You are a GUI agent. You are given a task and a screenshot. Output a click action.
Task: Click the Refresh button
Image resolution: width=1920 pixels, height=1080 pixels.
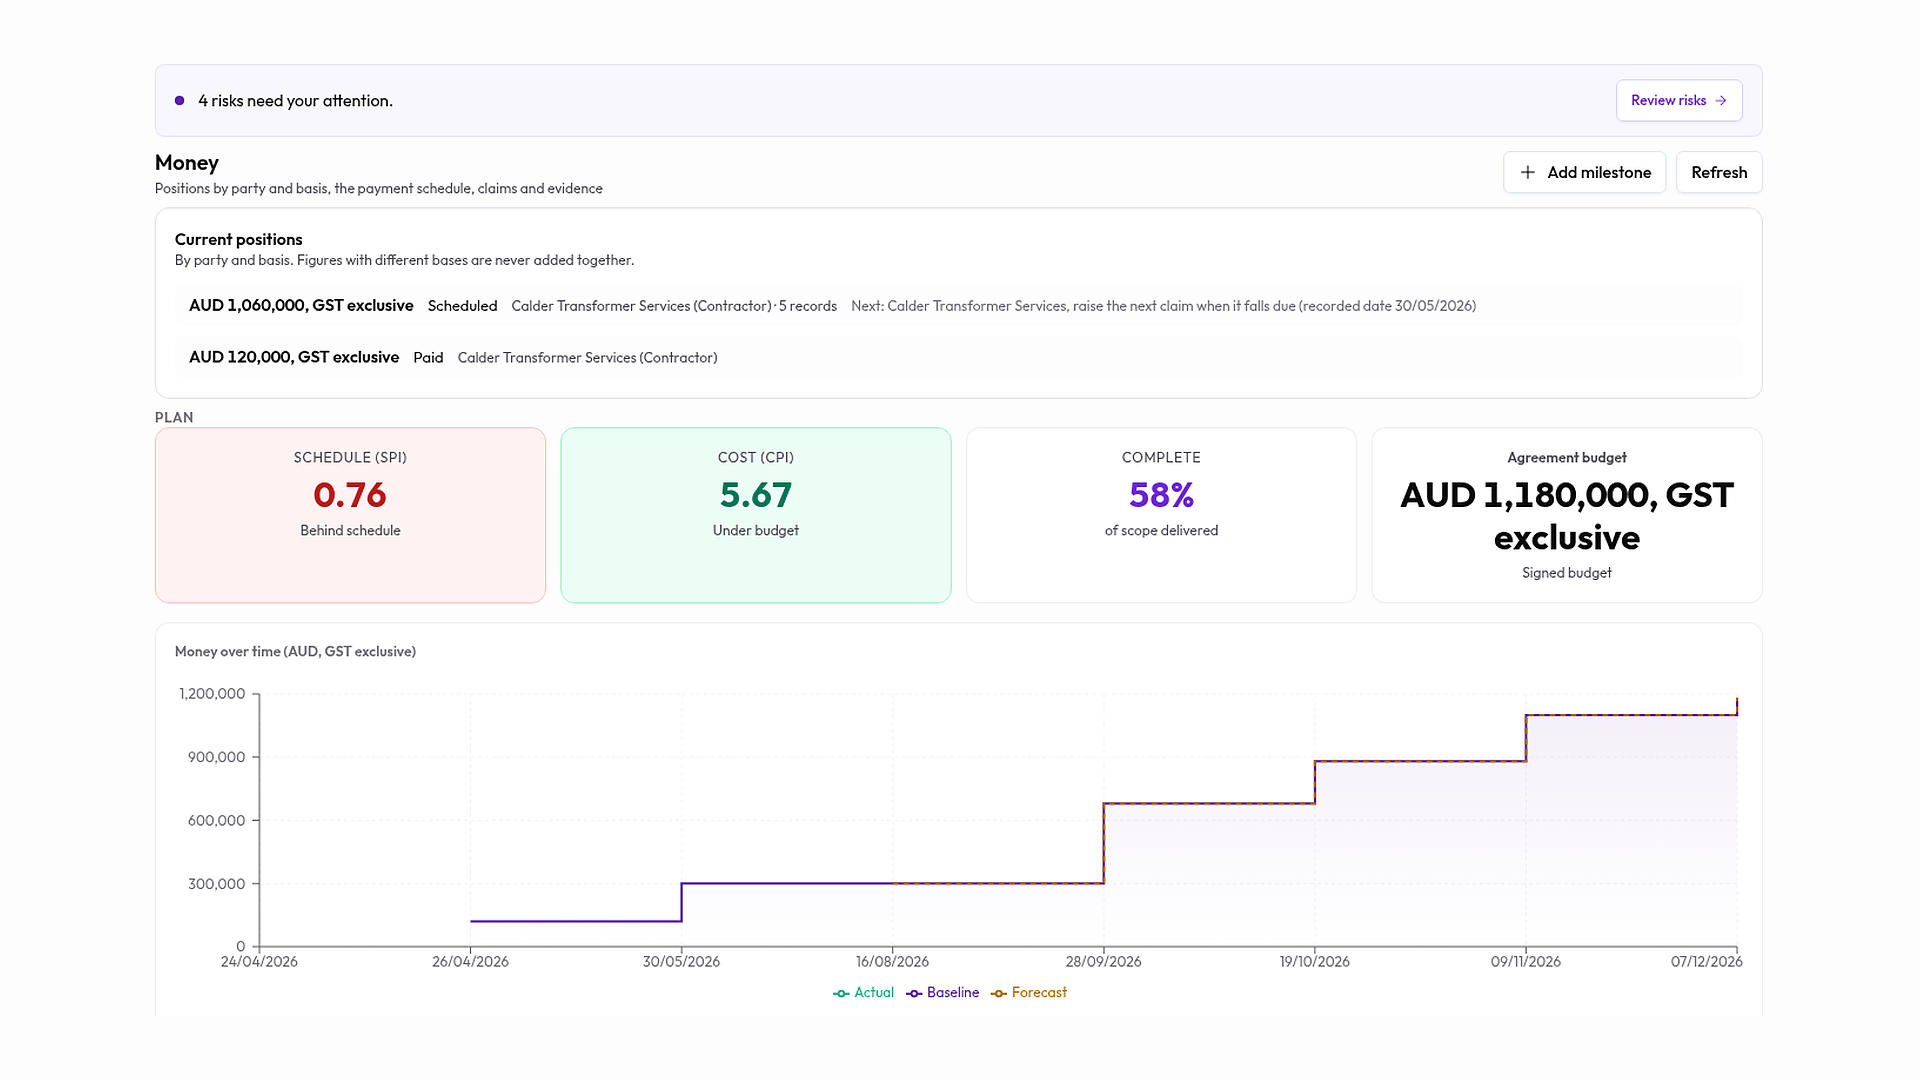tap(1719, 172)
